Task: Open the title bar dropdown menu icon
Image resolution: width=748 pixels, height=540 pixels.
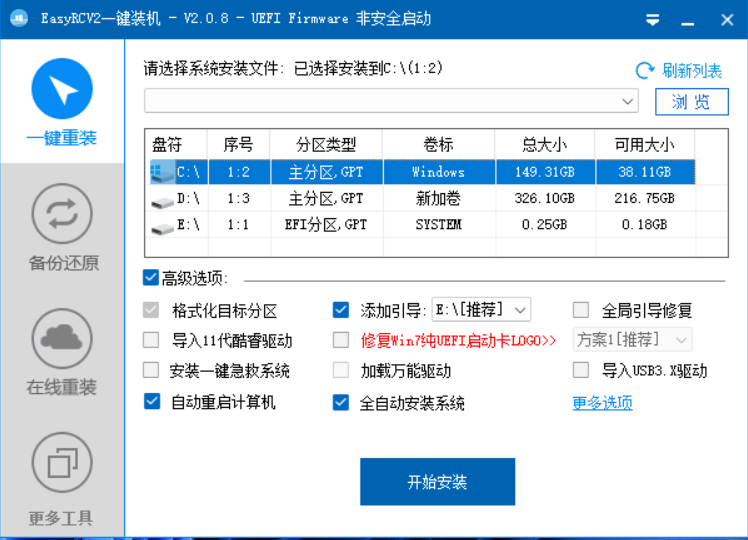Action: (652, 19)
